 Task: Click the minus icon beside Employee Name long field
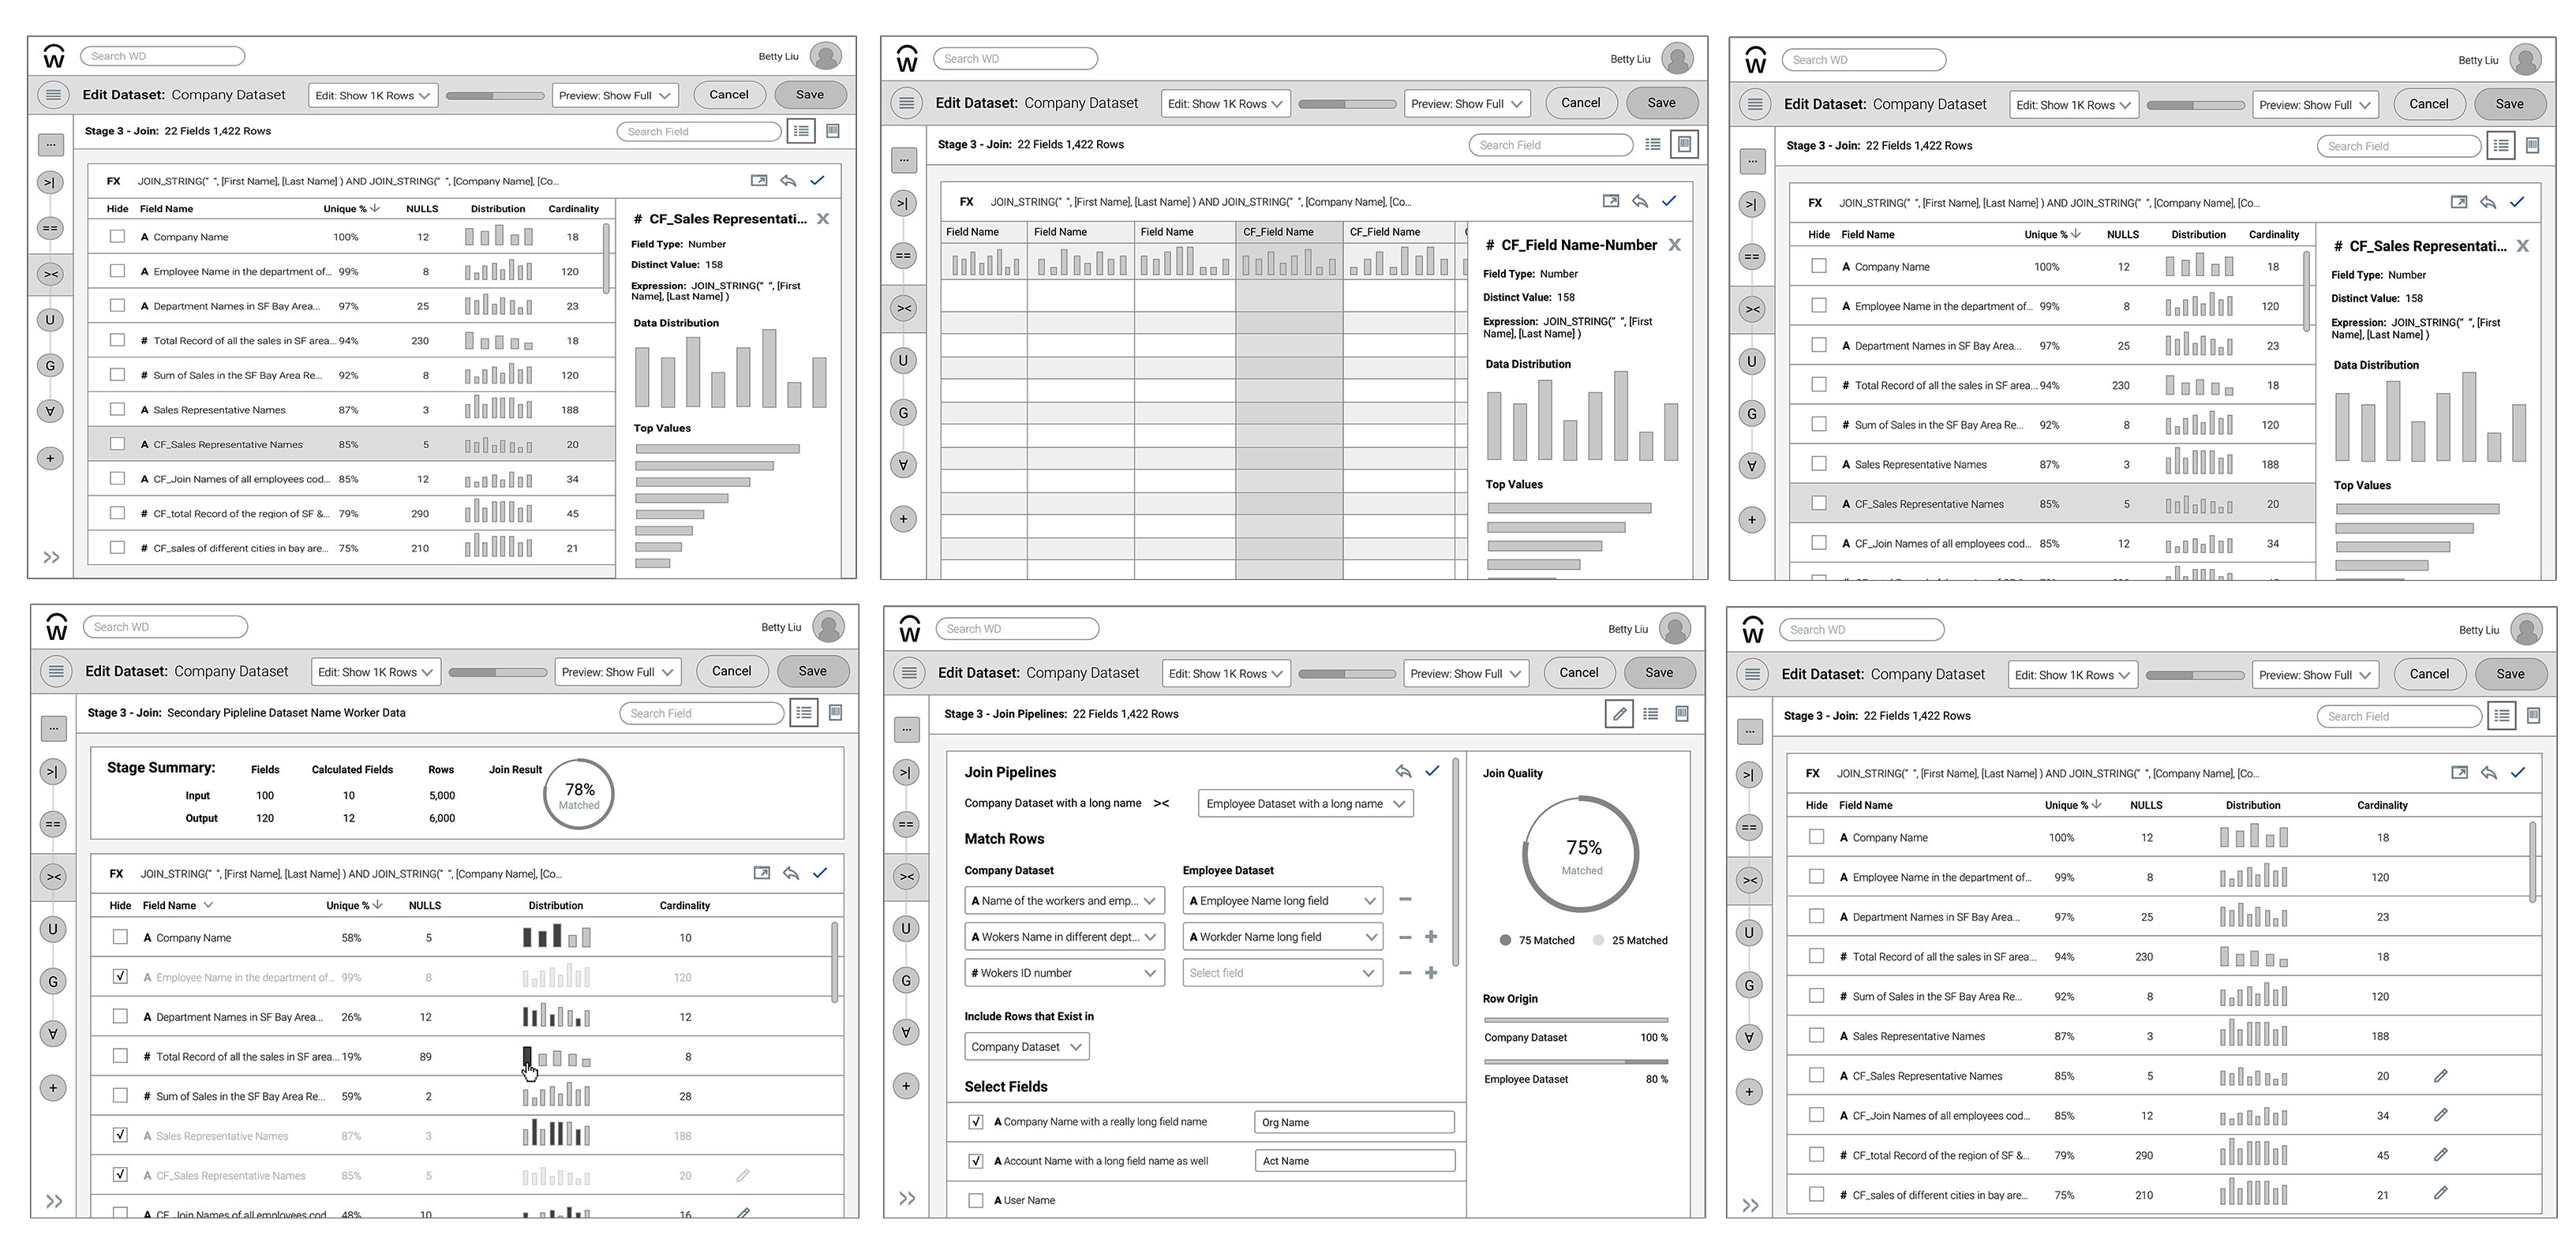point(1405,900)
